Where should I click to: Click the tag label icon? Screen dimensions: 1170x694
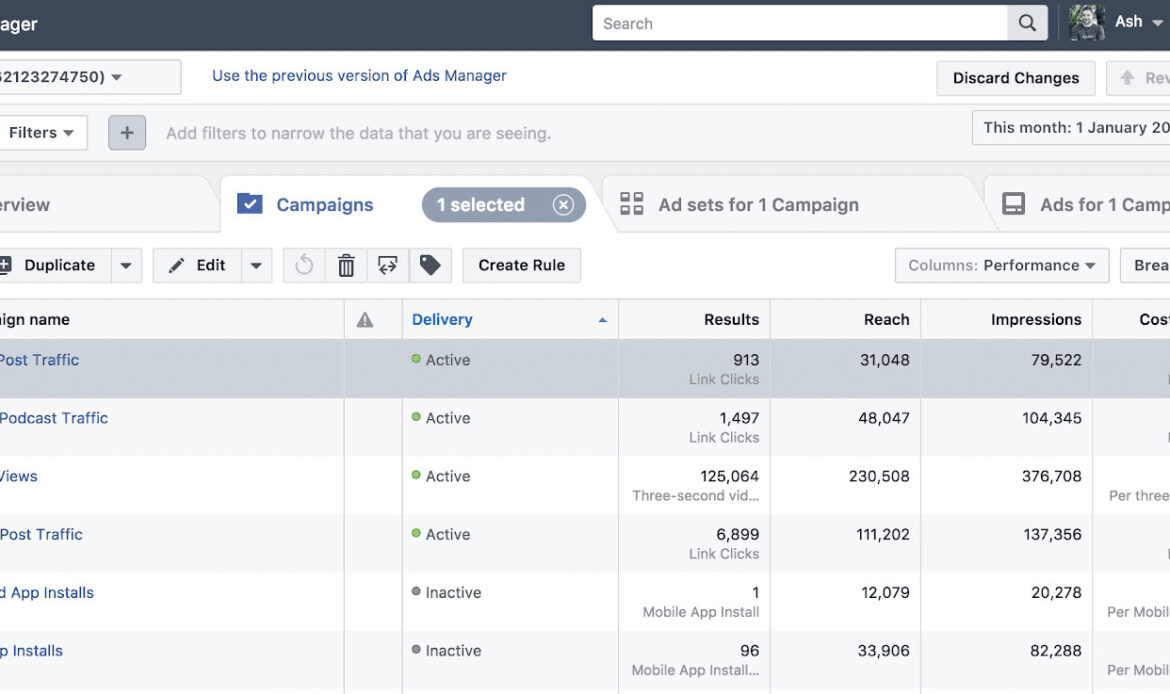pyautogui.click(x=430, y=265)
